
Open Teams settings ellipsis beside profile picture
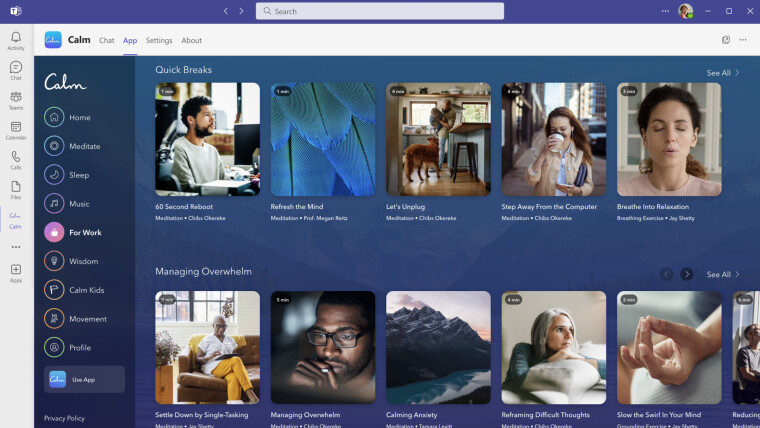pos(665,11)
